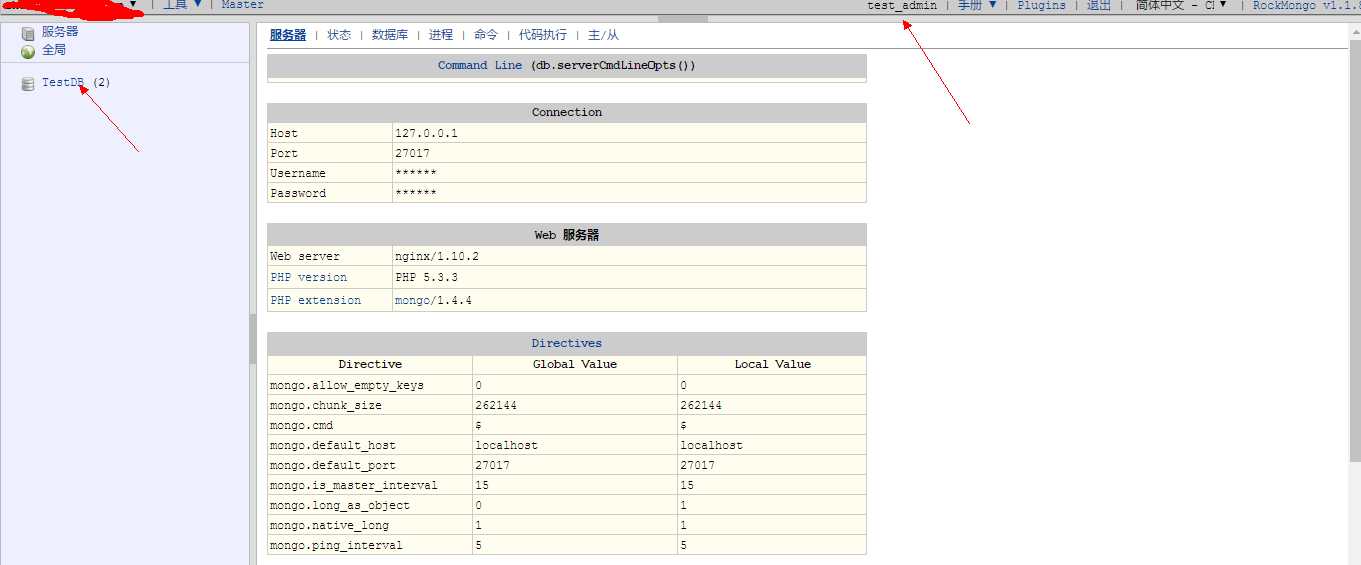Switch to the 状态 tab

(339, 35)
